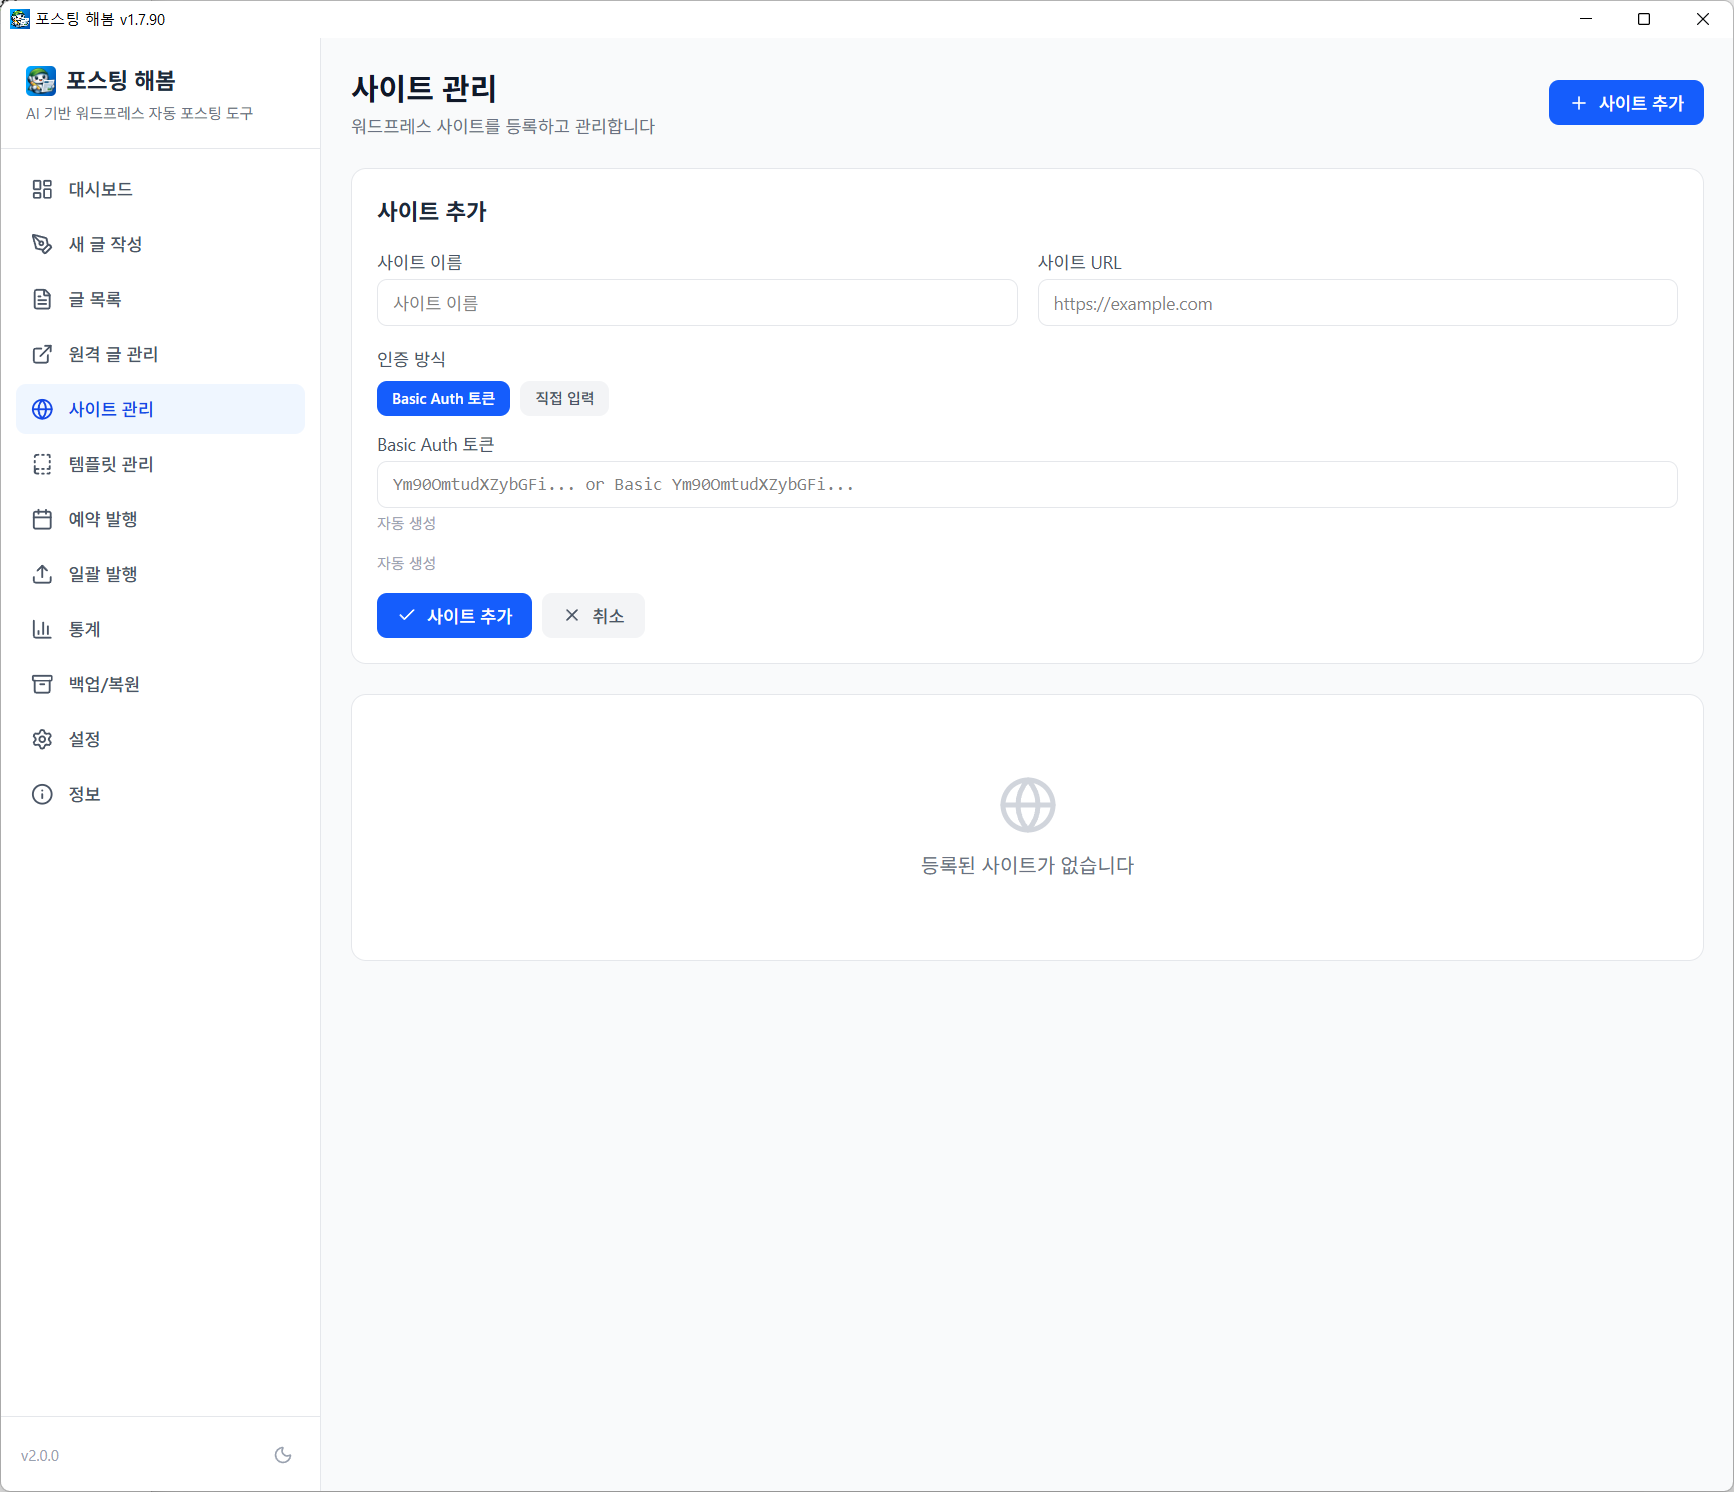Image resolution: width=1734 pixels, height=1492 pixels.
Task: Cancel the form with 취소 button
Action: pos(593,616)
